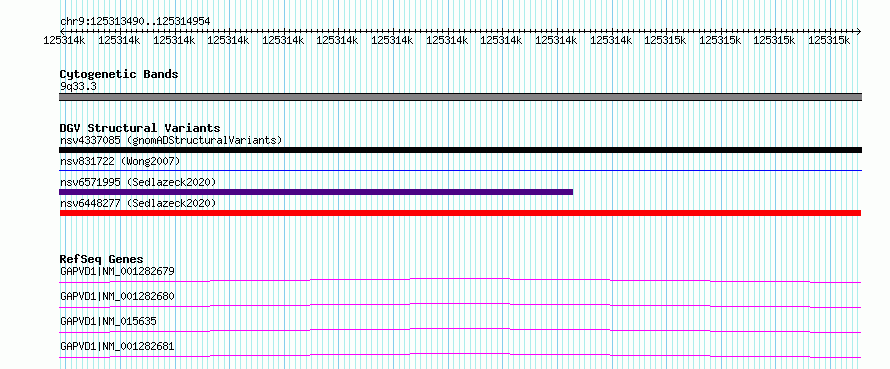Click the RefSeq Genes track title

click(x=101, y=259)
